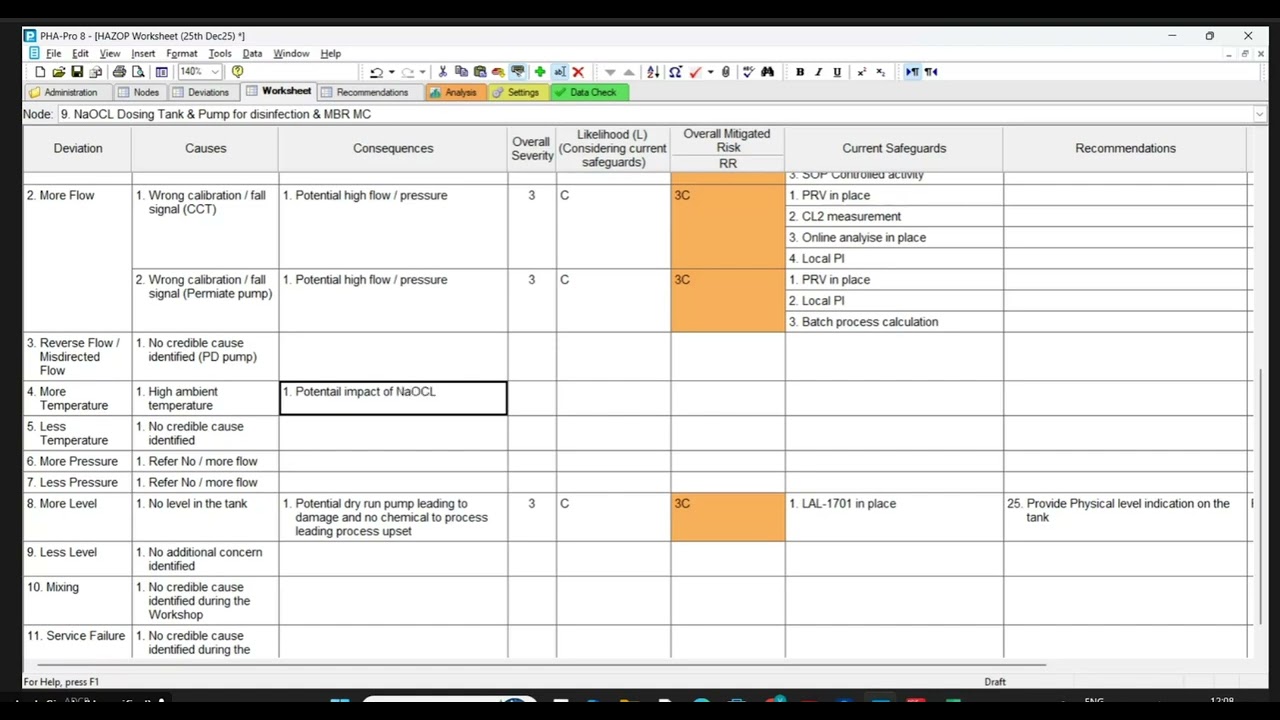Click the orange 3C risk cell for More Level

[x=728, y=517]
